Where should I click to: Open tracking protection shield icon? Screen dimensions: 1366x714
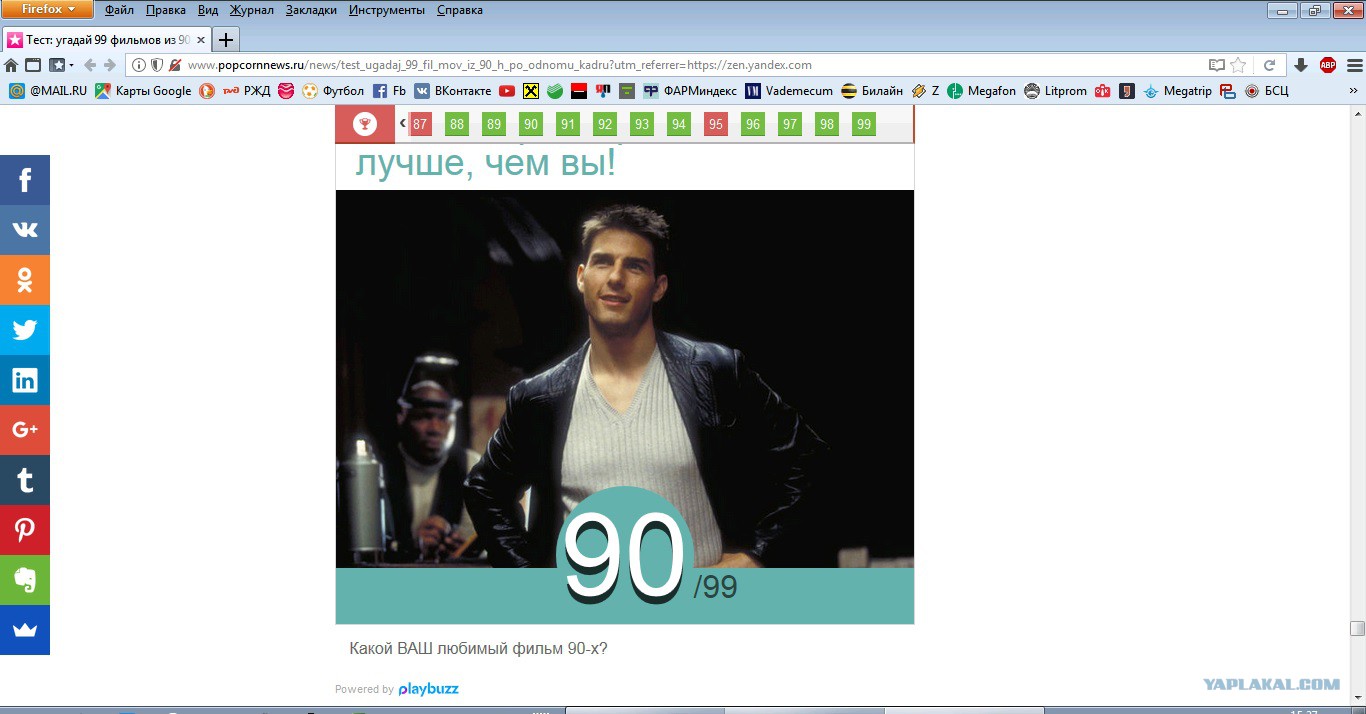pyautogui.click(x=156, y=65)
